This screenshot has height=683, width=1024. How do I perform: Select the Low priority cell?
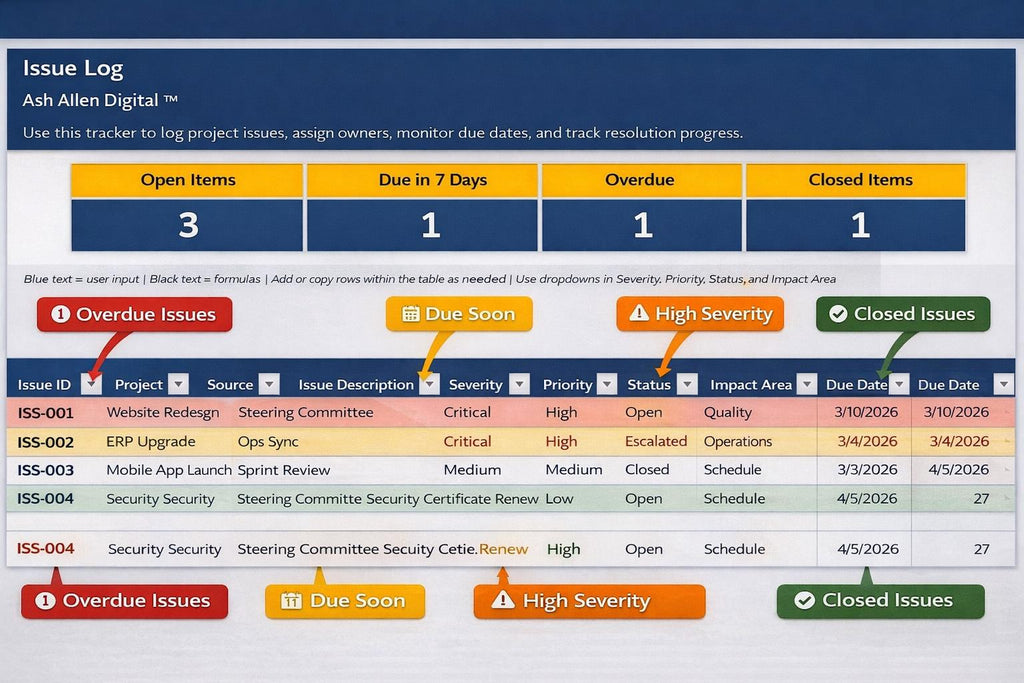(x=560, y=499)
